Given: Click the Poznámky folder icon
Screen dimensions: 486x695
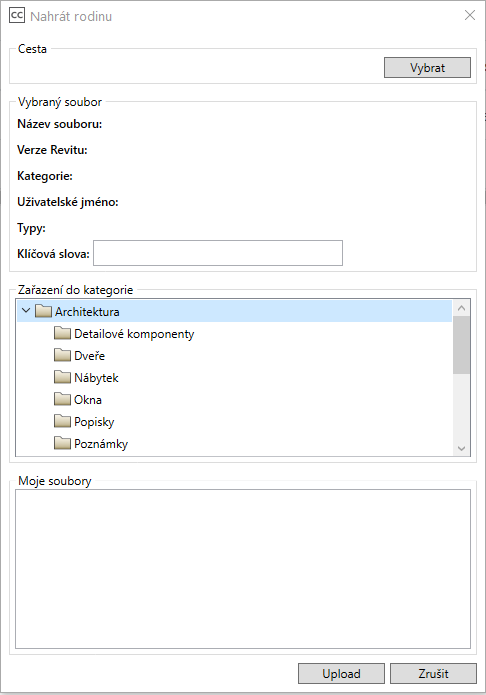Looking at the screenshot, I should [63, 443].
